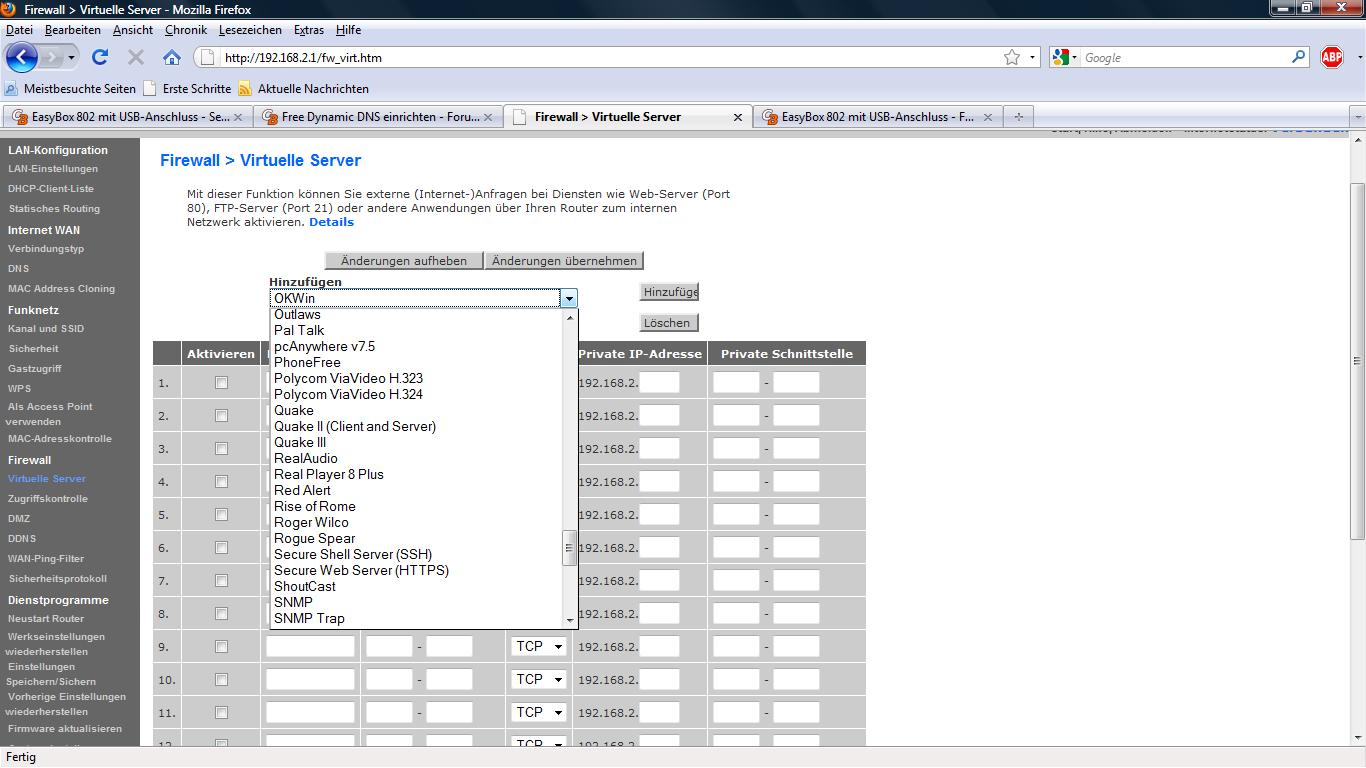Image resolution: width=1366 pixels, height=768 pixels.
Task: Open the TCP protocol dropdown in row 9
Action: click(x=539, y=647)
